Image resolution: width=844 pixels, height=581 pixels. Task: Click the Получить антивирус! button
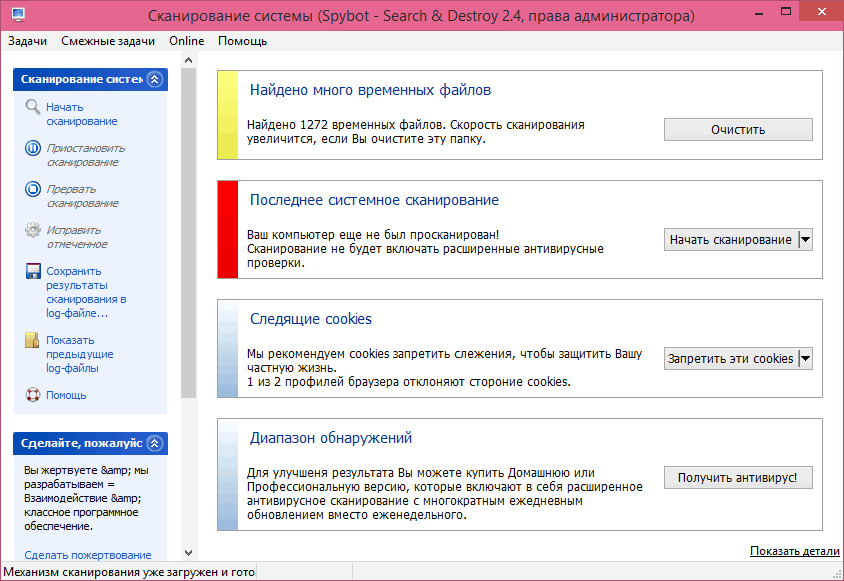pos(738,478)
